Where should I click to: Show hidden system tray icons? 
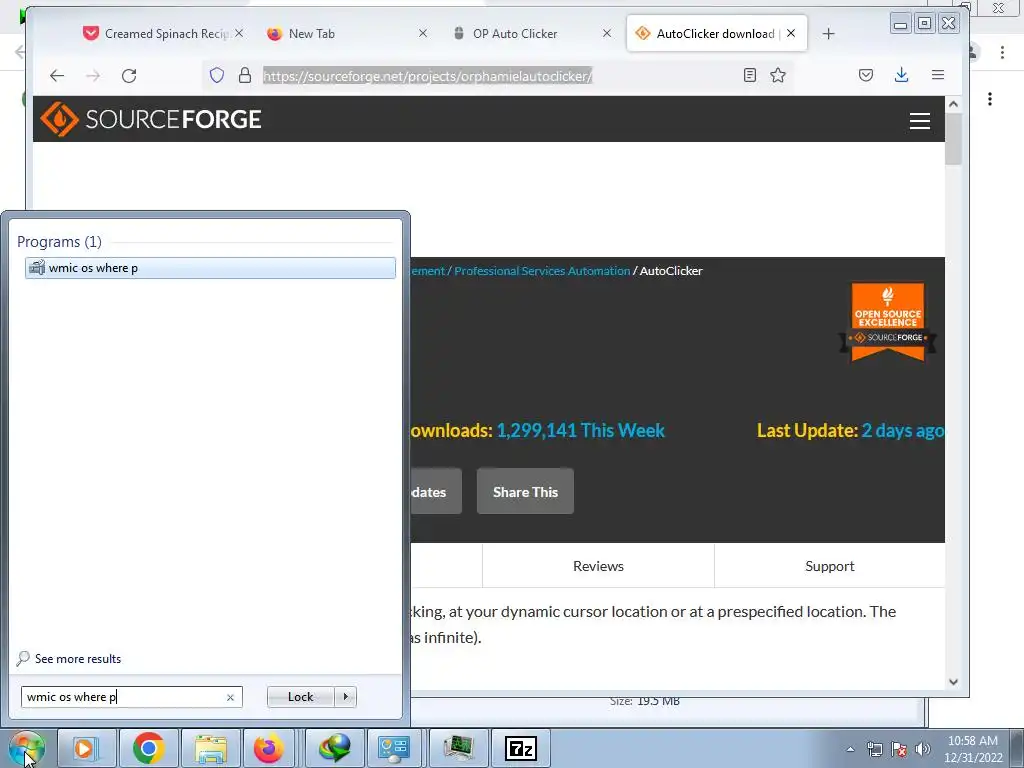coord(850,749)
